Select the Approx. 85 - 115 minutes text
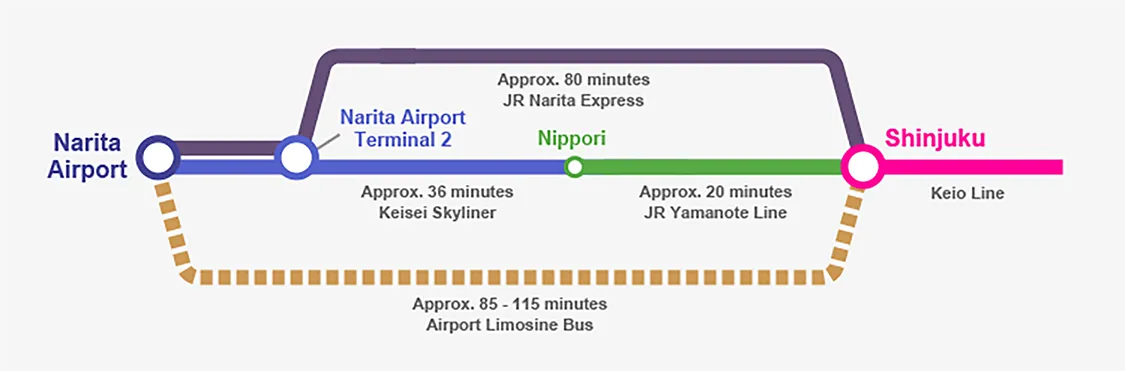Viewport: 1125px width, 371px height. point(509,304)
